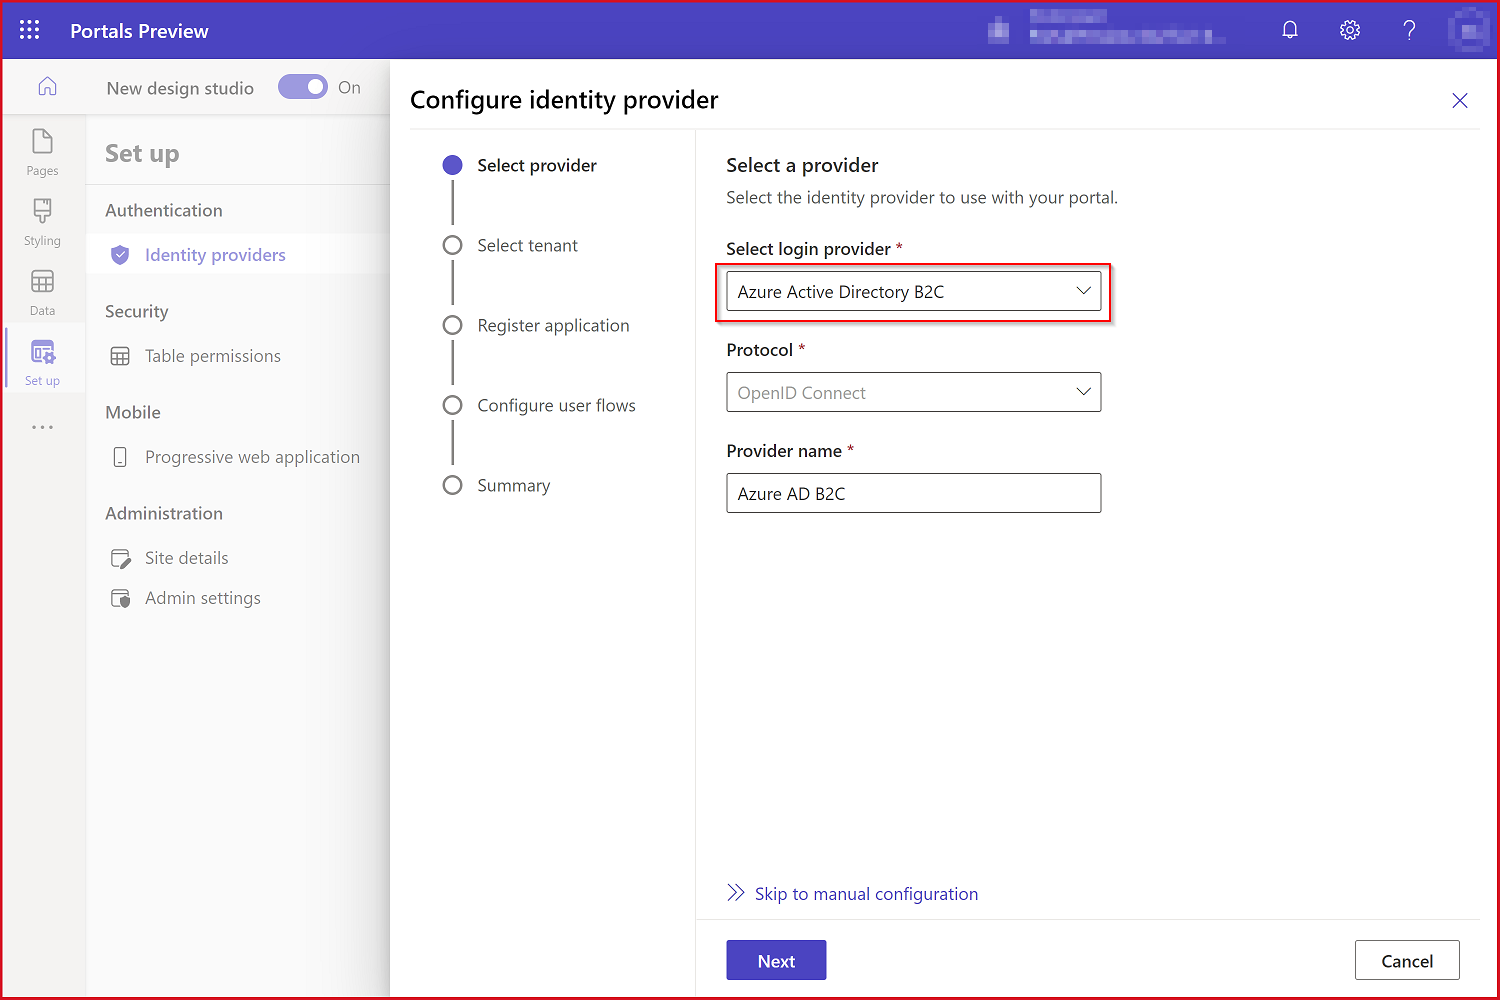Select the Summary step circle
The image size is (1500, 1000).
[452, 484]
